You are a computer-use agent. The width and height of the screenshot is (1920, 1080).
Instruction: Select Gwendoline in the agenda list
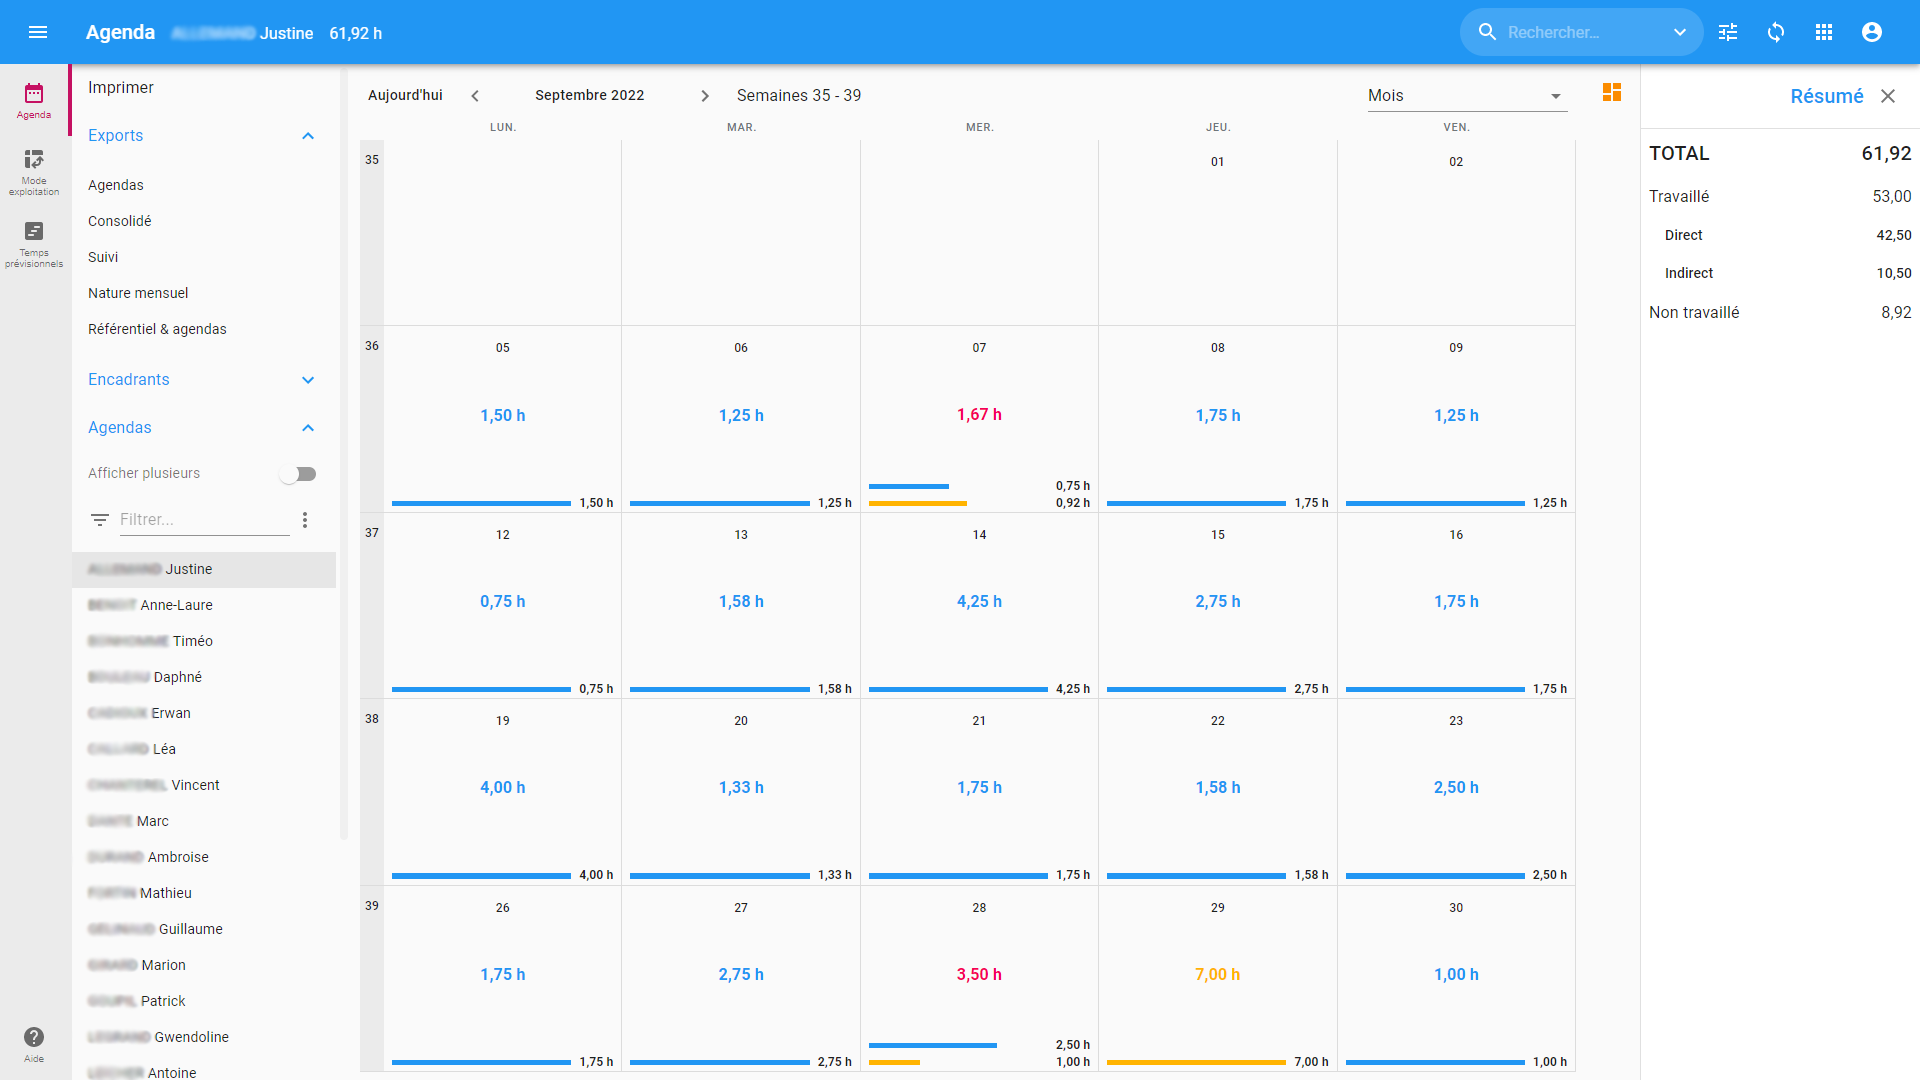[204, 1037]
